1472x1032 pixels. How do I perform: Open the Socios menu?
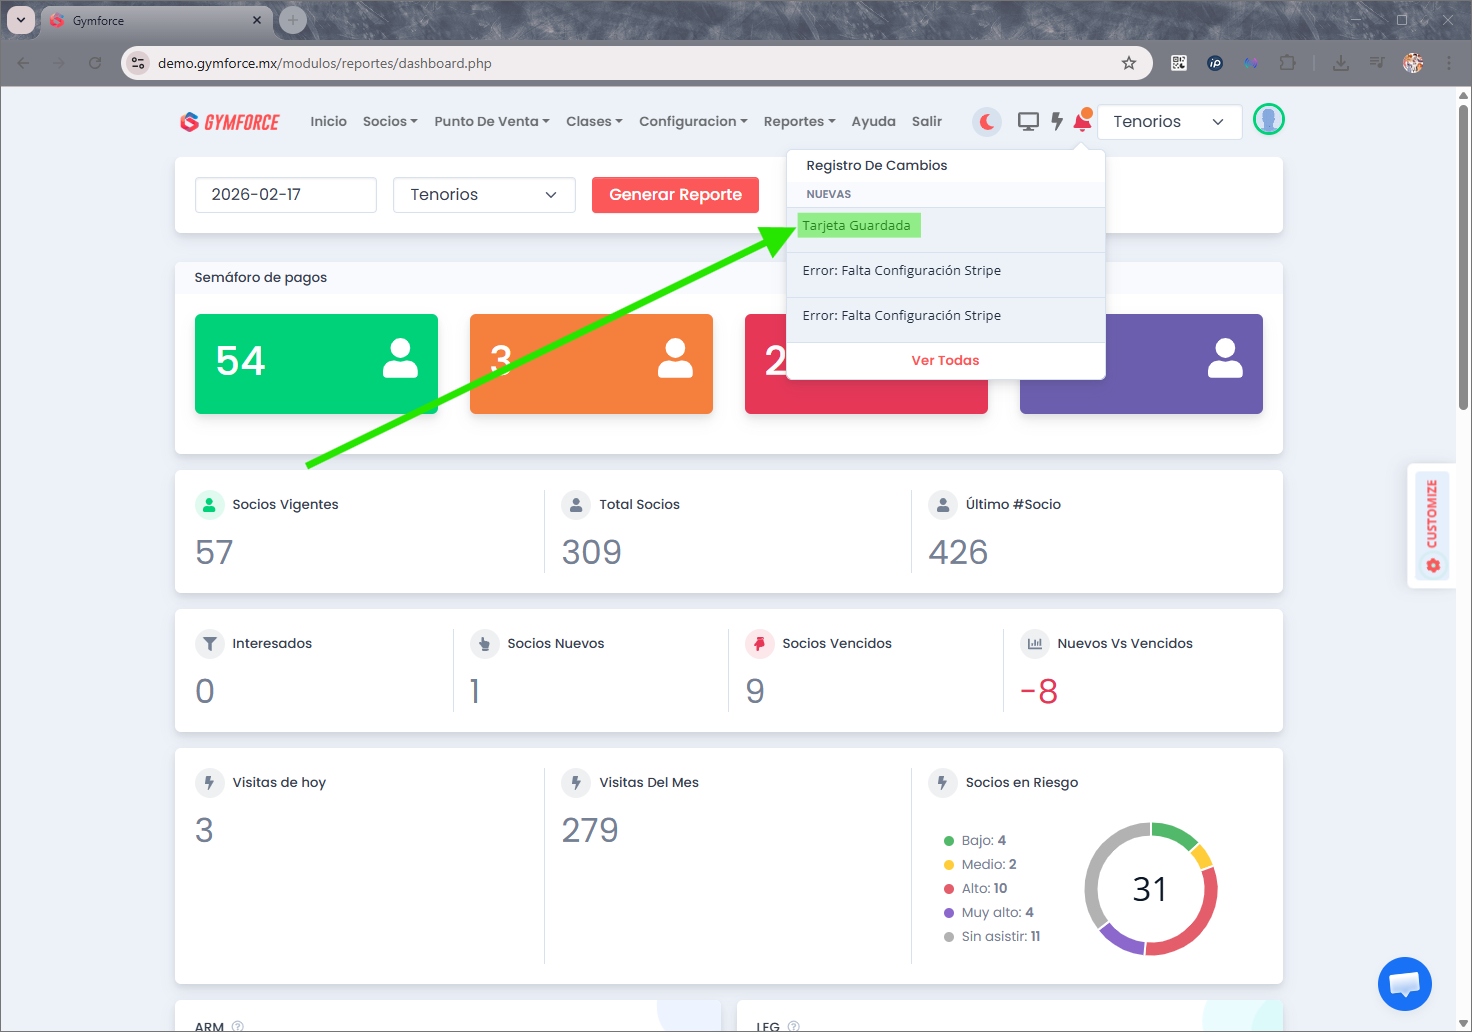click(x=390, y=122)
